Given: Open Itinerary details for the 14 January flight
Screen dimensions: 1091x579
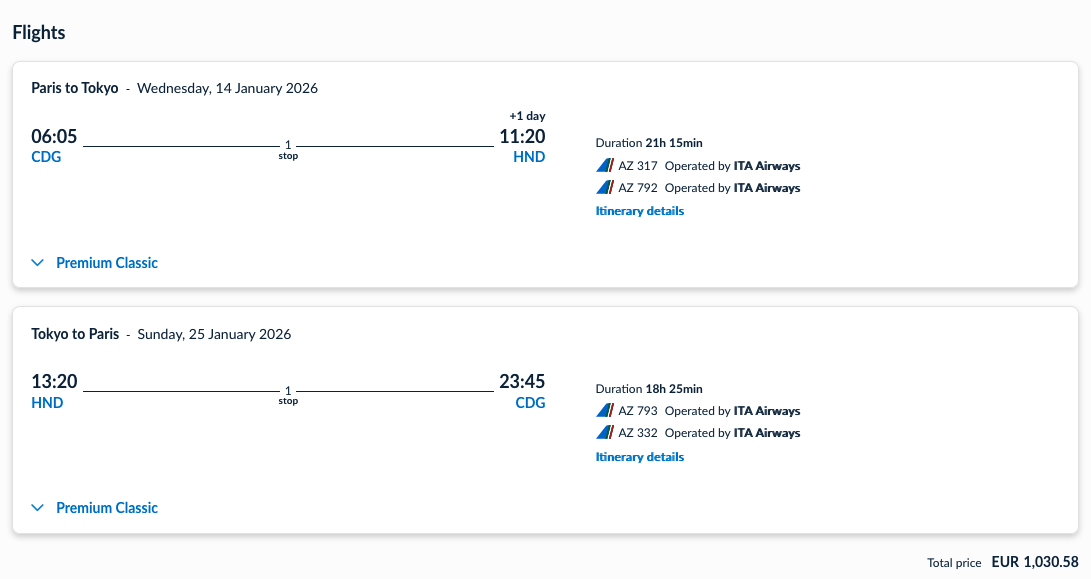Looking at the screenshot, I should tap(640, 211).
